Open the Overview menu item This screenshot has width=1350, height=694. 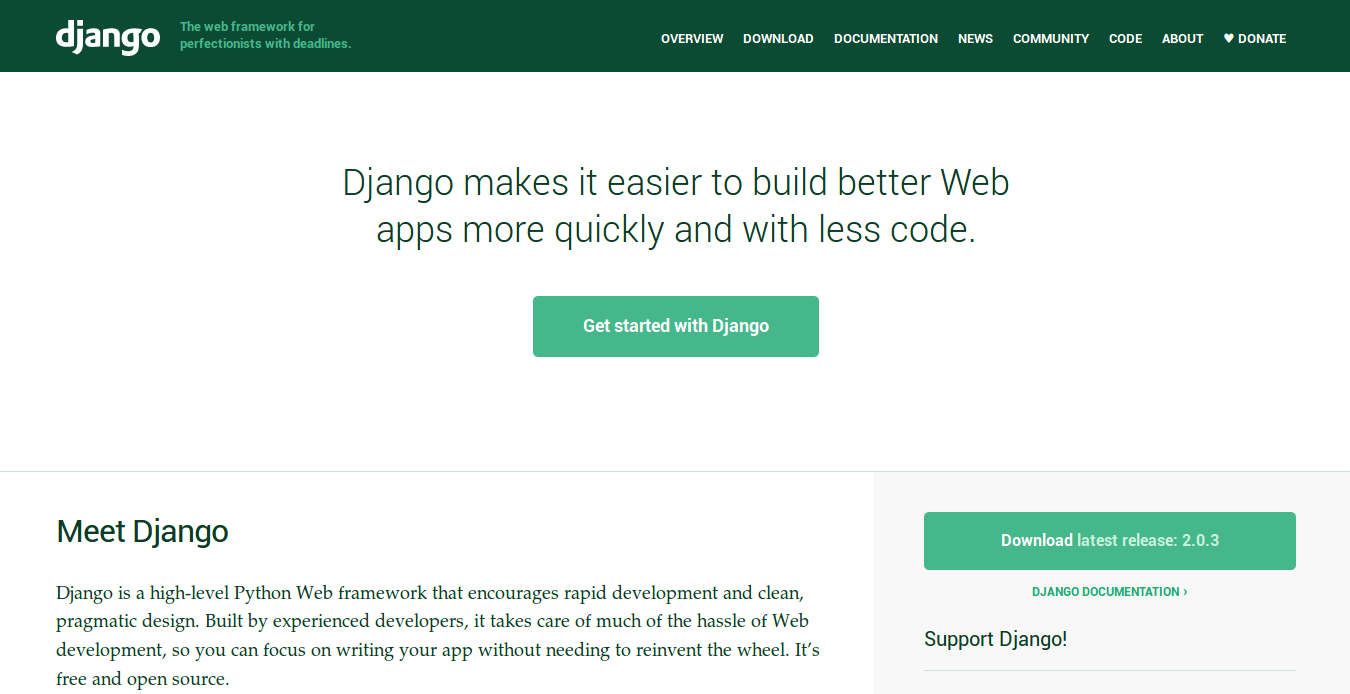(692, 39)
